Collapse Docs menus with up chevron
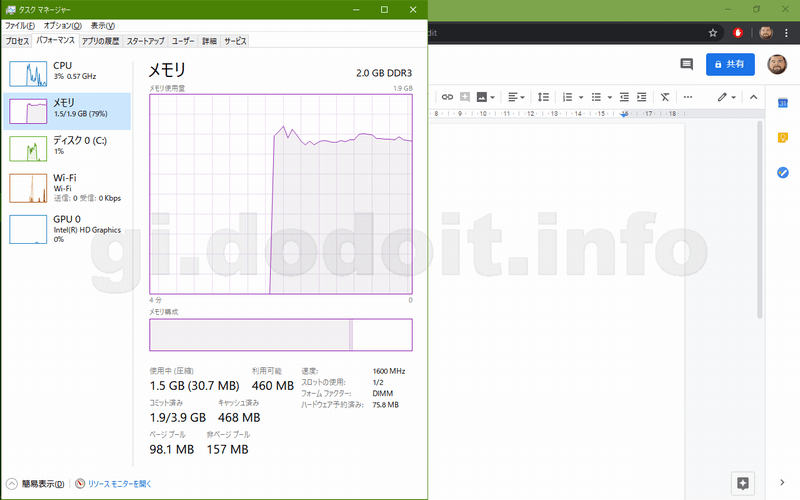Image resolution: width=800 pixels, height=500 pixels. [x=754, y=97]
